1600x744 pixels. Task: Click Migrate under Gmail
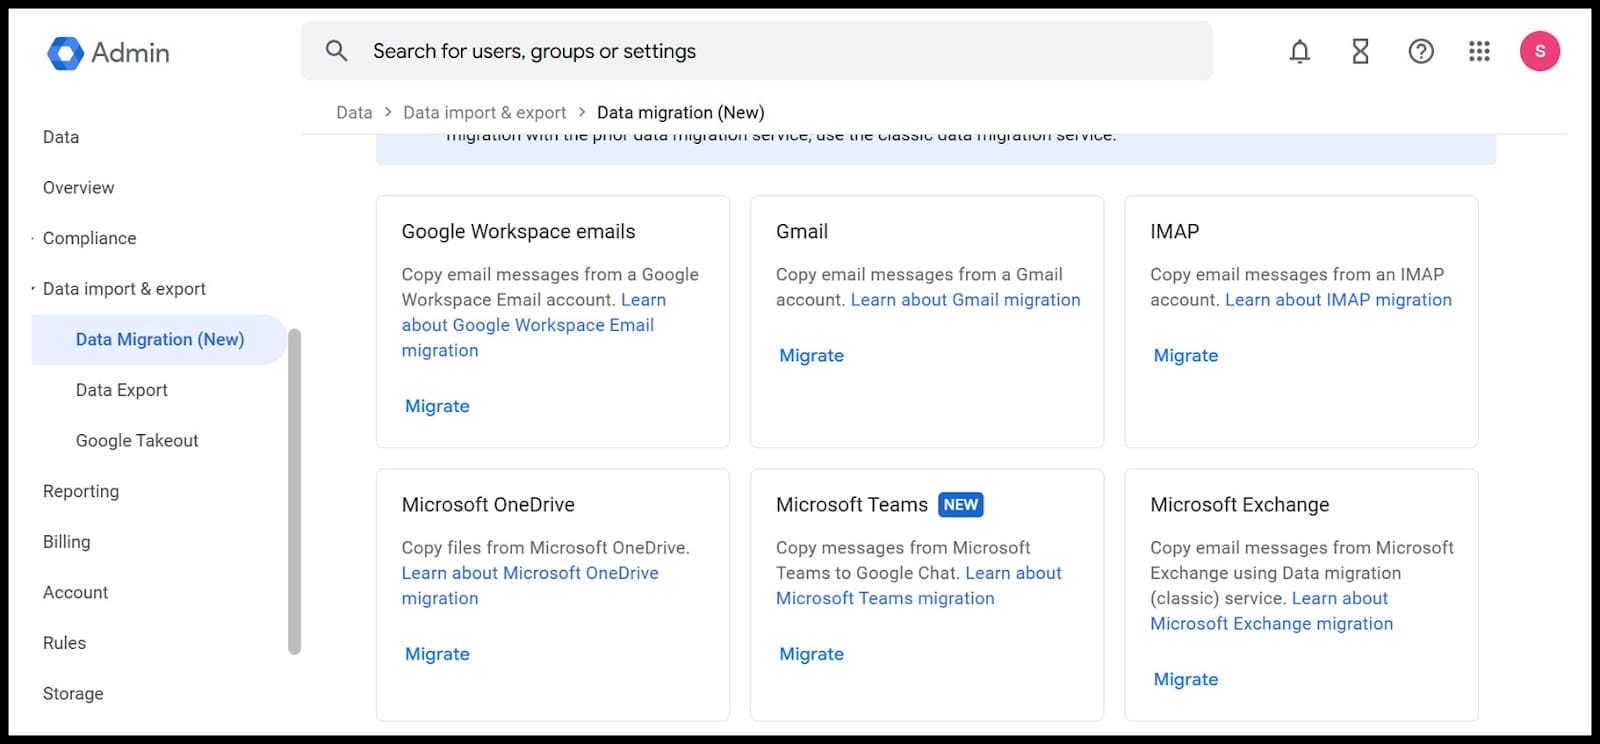point(811,356)
